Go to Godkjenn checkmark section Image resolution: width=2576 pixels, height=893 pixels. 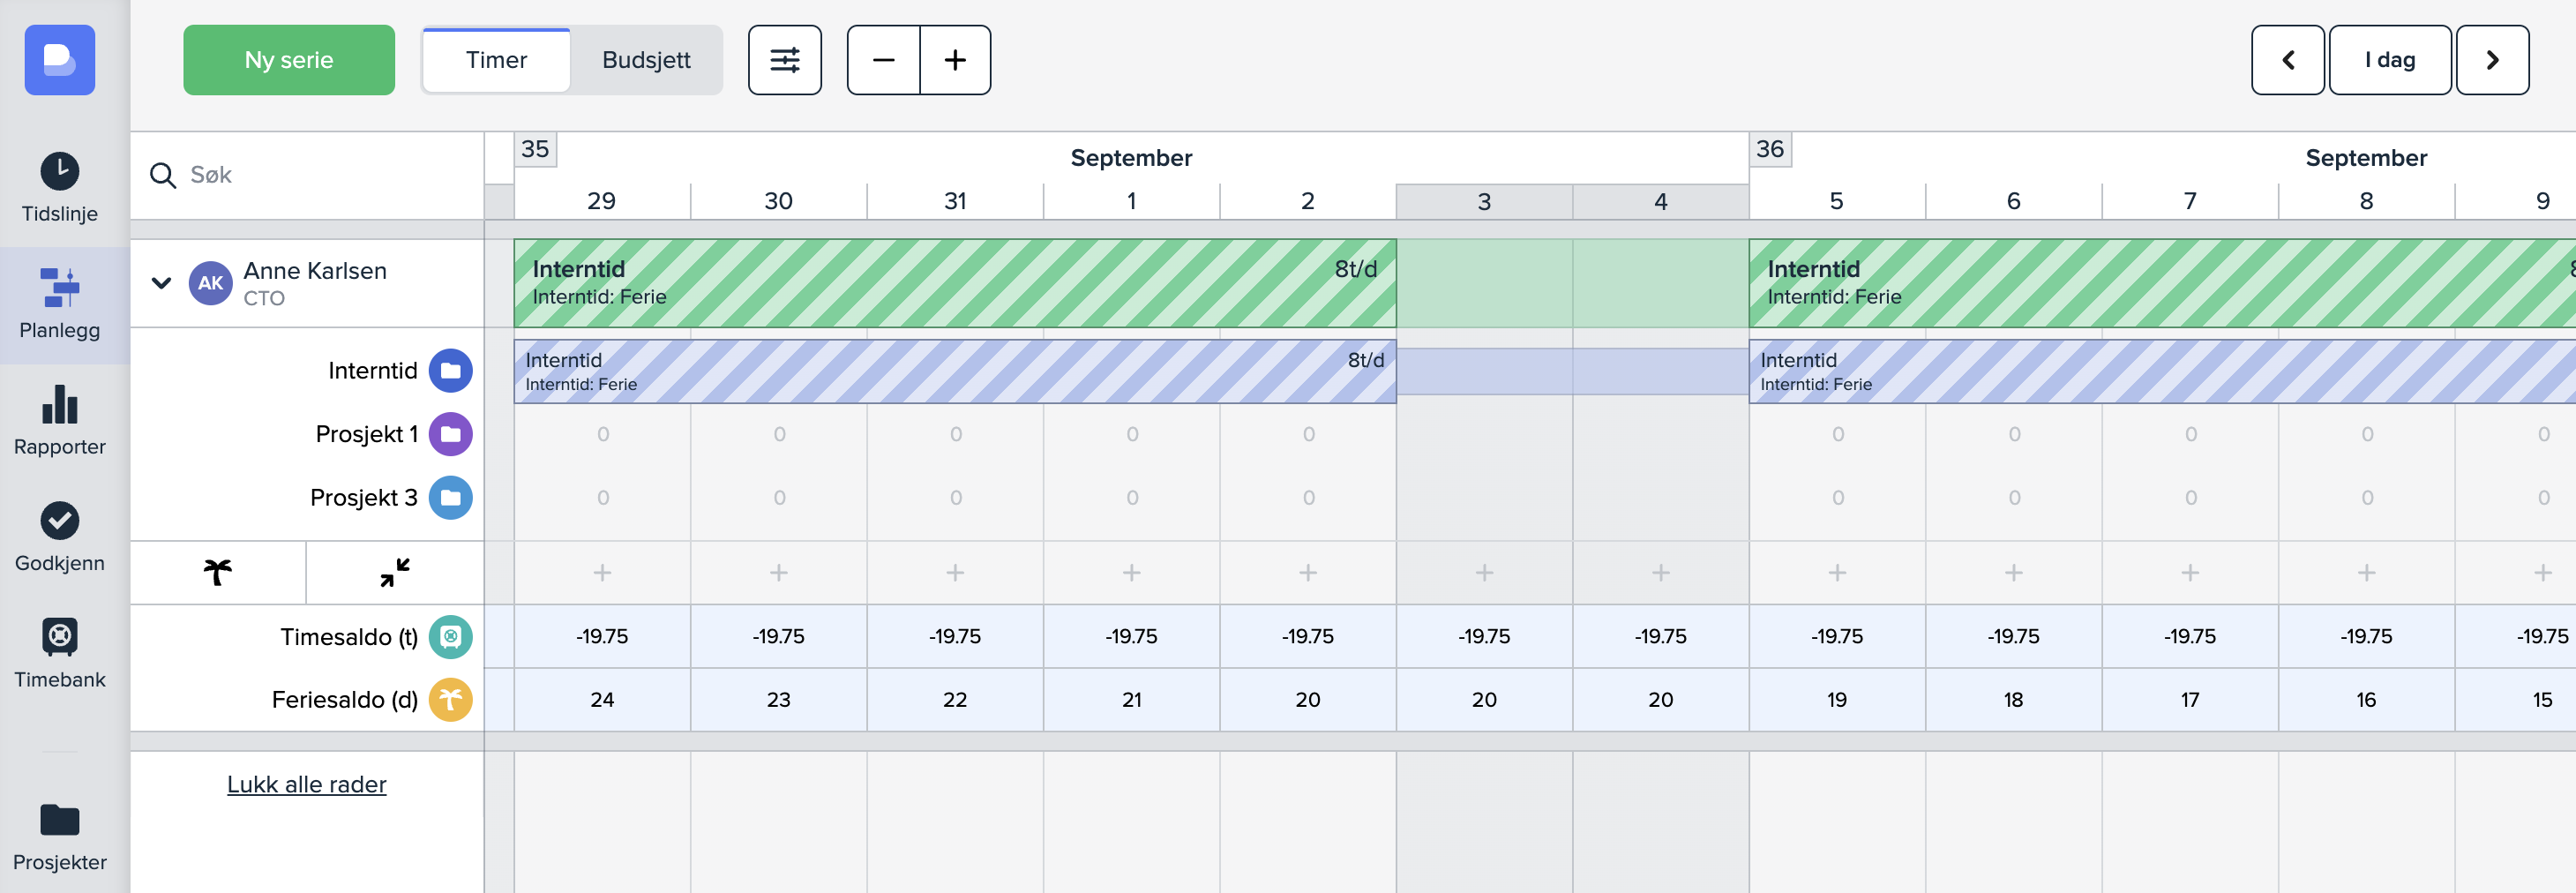click(60, 537)
